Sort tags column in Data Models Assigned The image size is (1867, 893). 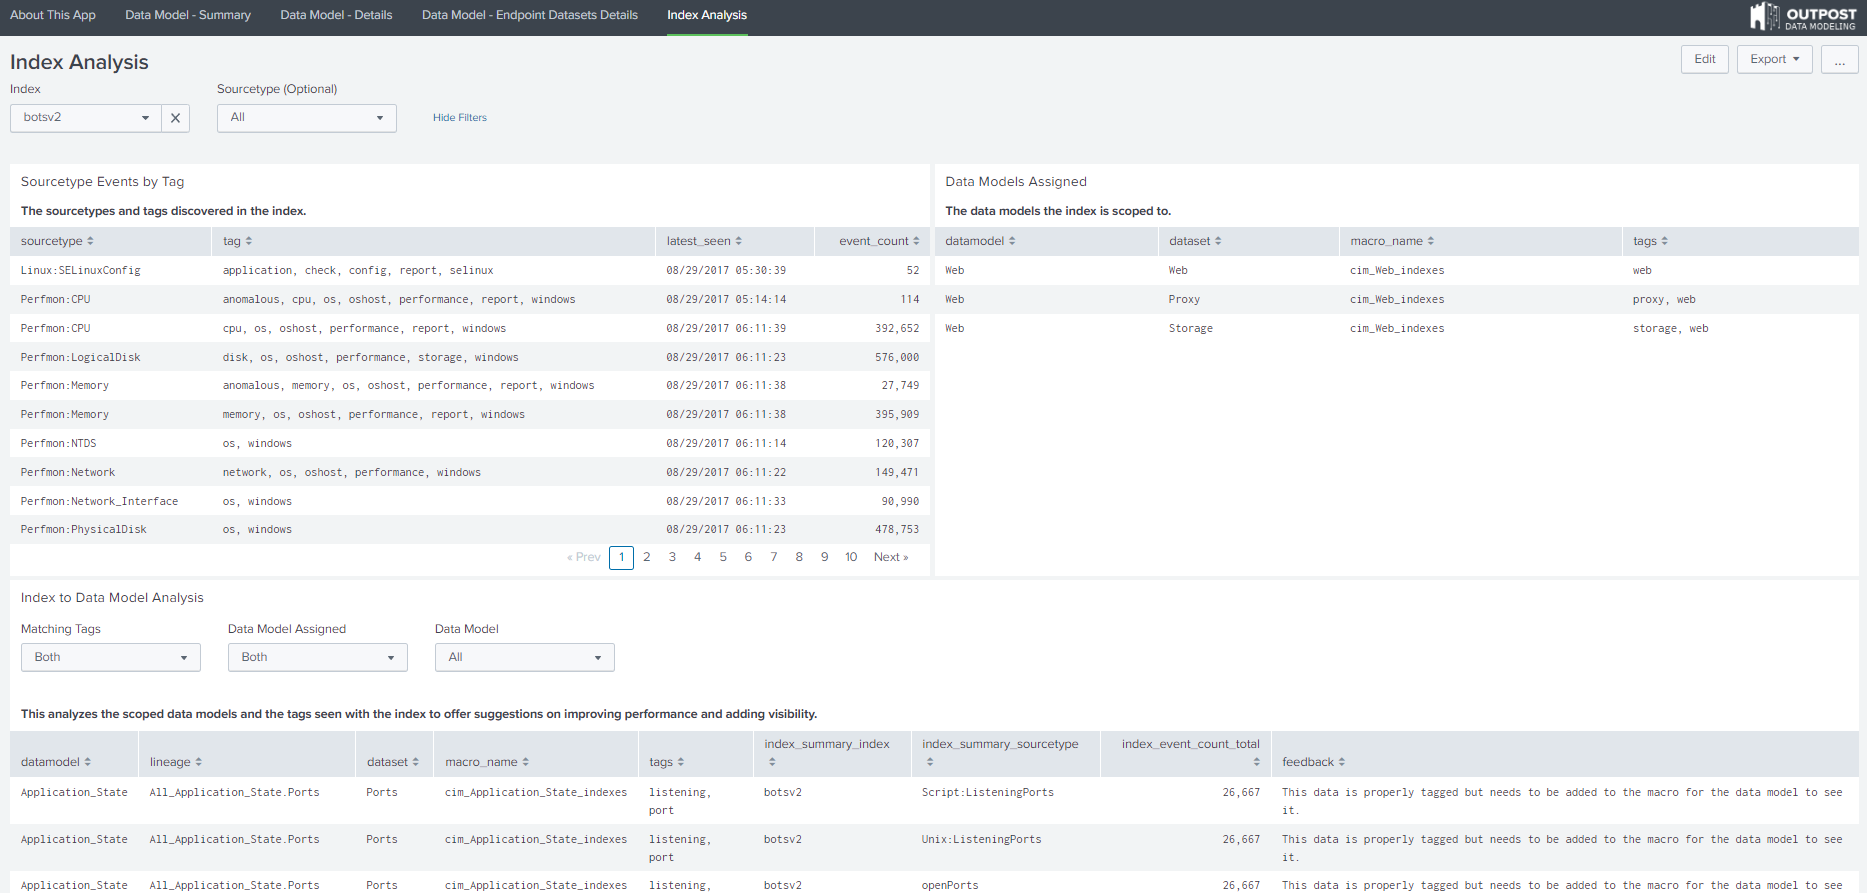click(1650, 241)
